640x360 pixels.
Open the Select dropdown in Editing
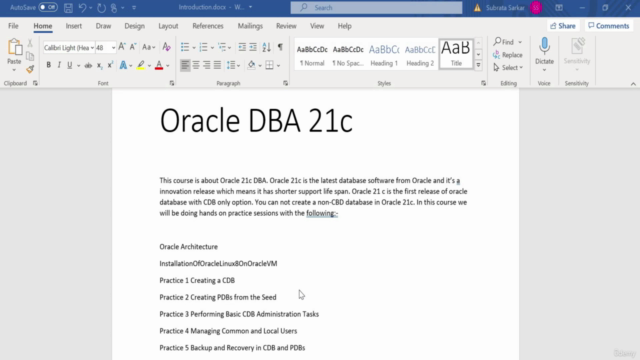pyautogui.click(x=508, y=68)
